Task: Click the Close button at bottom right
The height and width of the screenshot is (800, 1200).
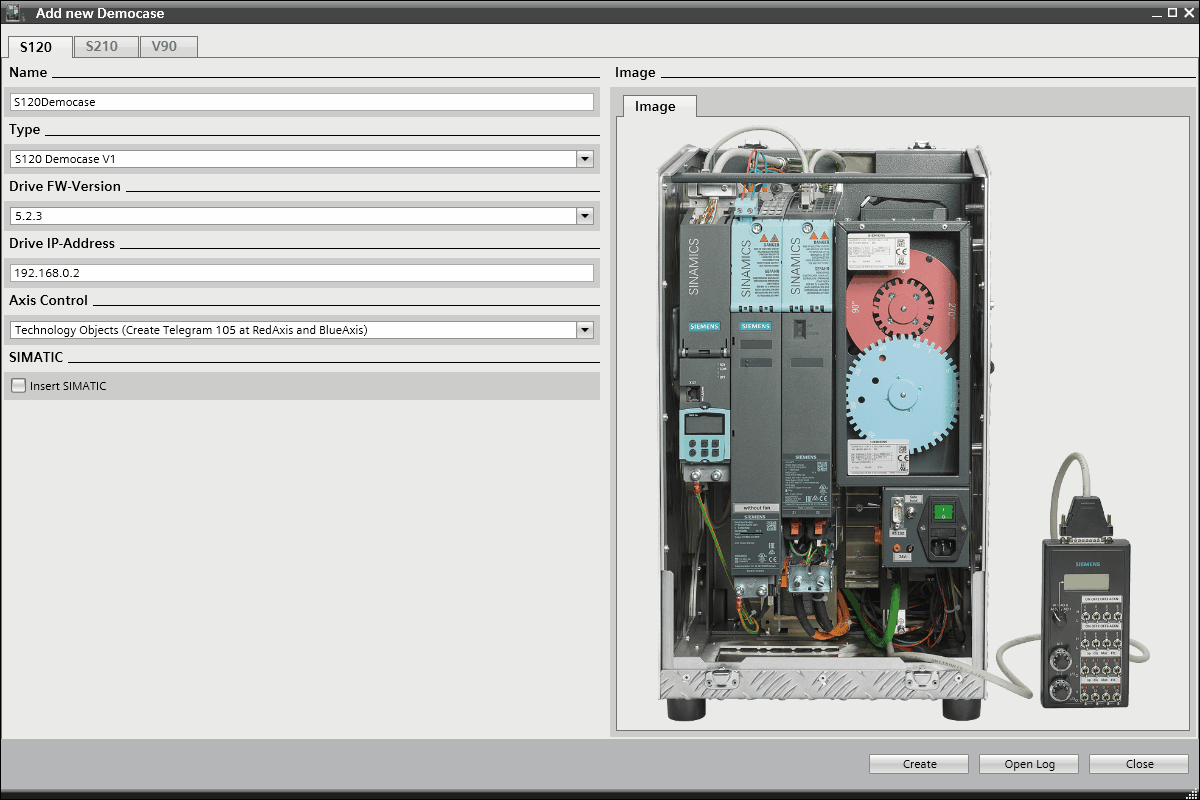Action: (x=1139, y=764)
